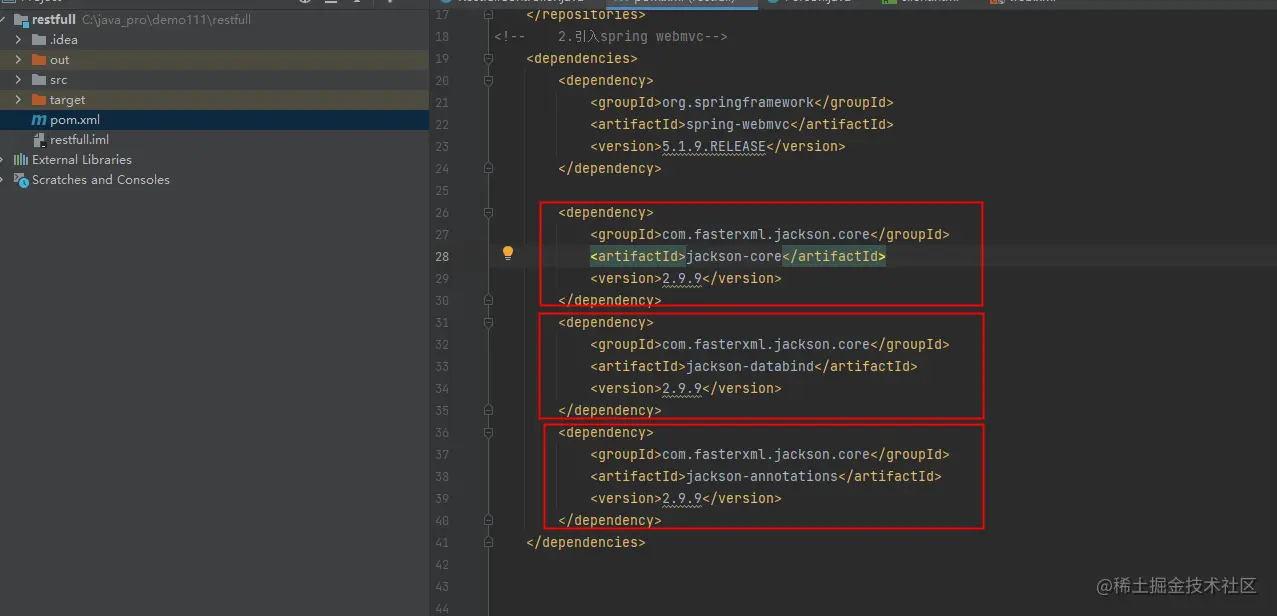Image resolution: width=1277 pixels, height=616 pixels.
Task: Click the highlighted jackson-core artifactId text
Action: tap(734, 256)
